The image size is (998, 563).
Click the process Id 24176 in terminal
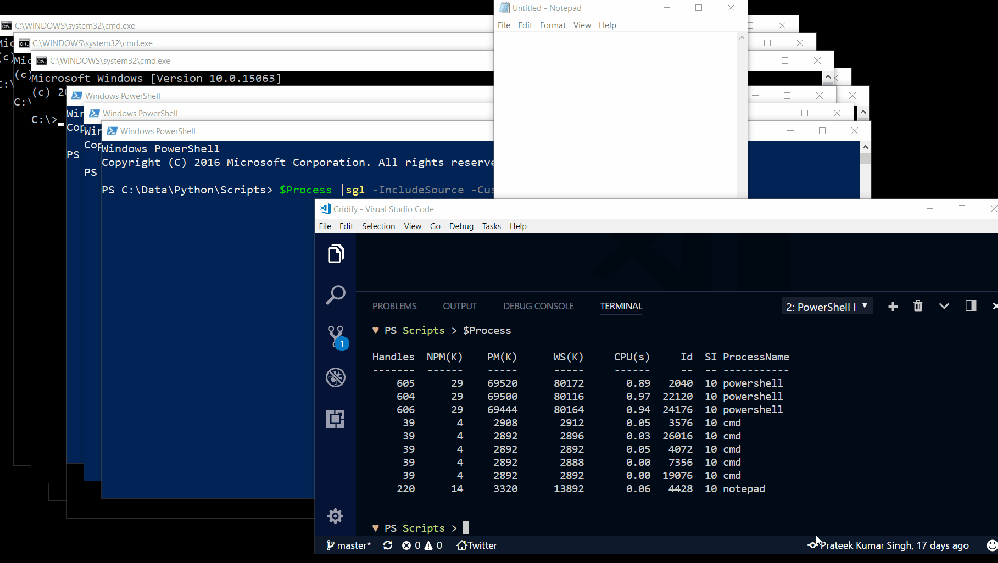678,410
